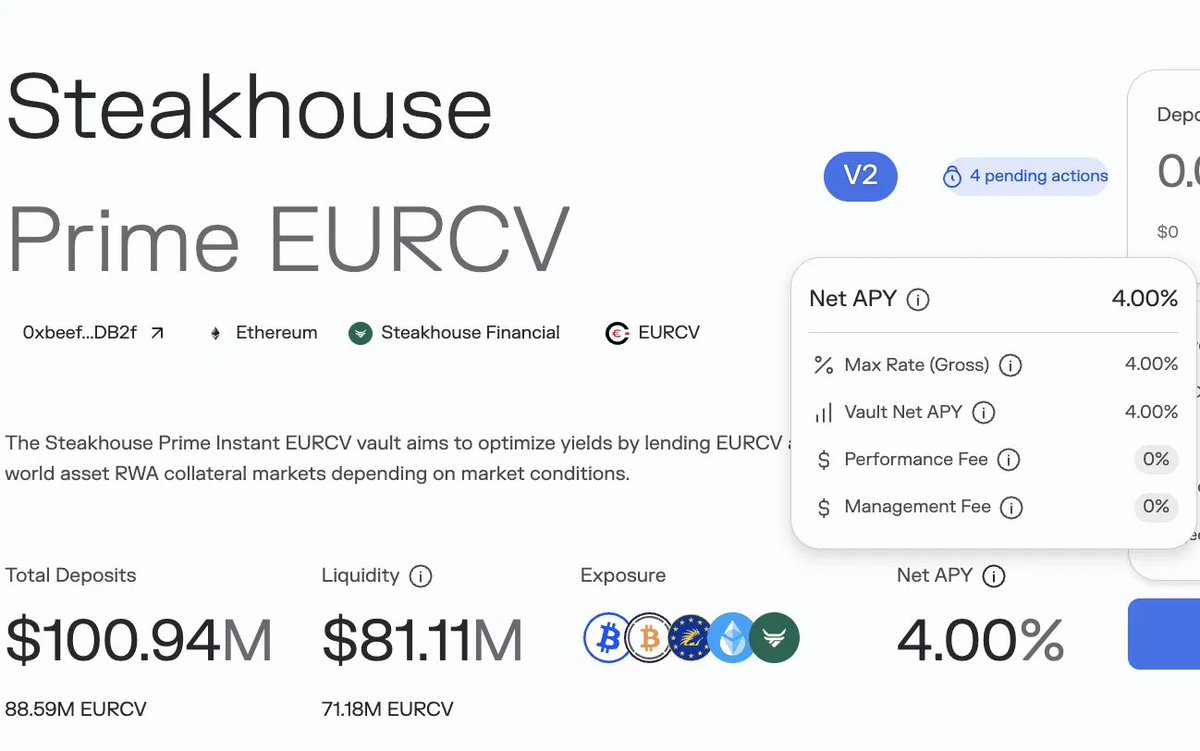
Task: Click the dollar icon by Performance Fee
Action: [x=823, y=460]
